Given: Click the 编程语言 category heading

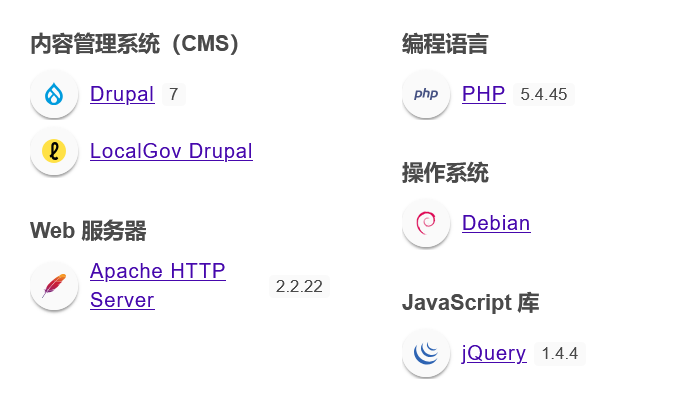Looking at the screenshot, I should 445,44.
